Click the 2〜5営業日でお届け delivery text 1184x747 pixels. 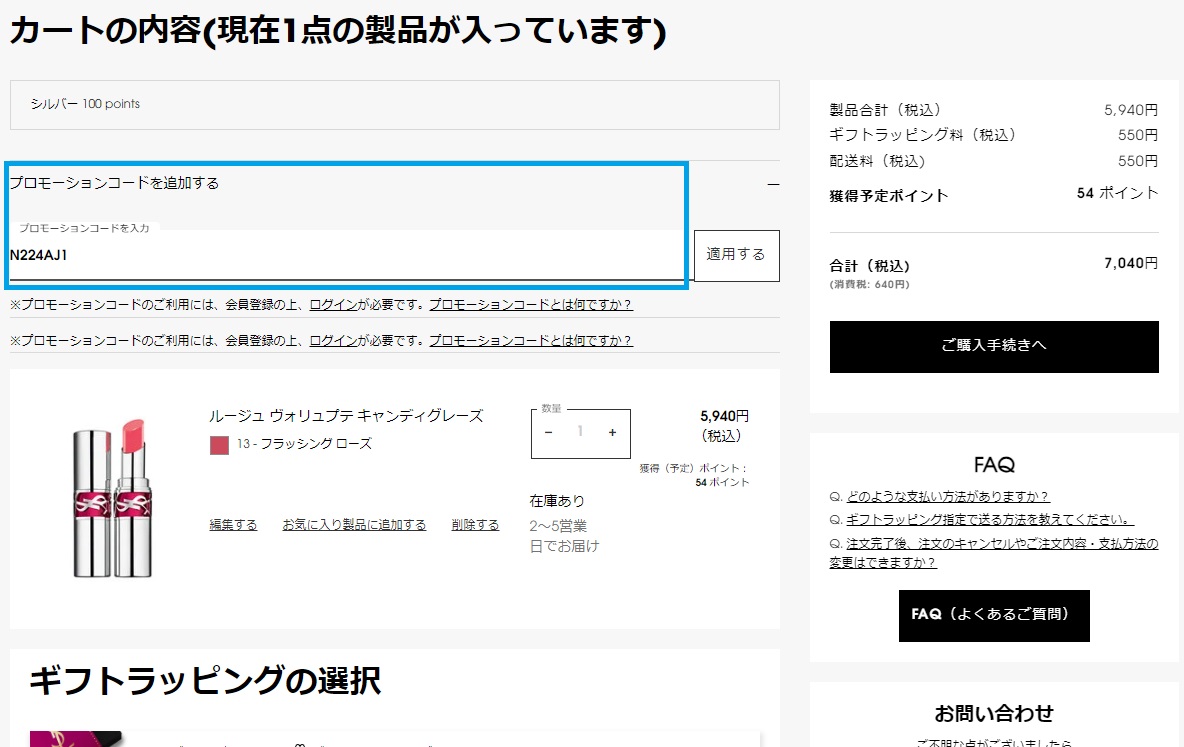564,536
